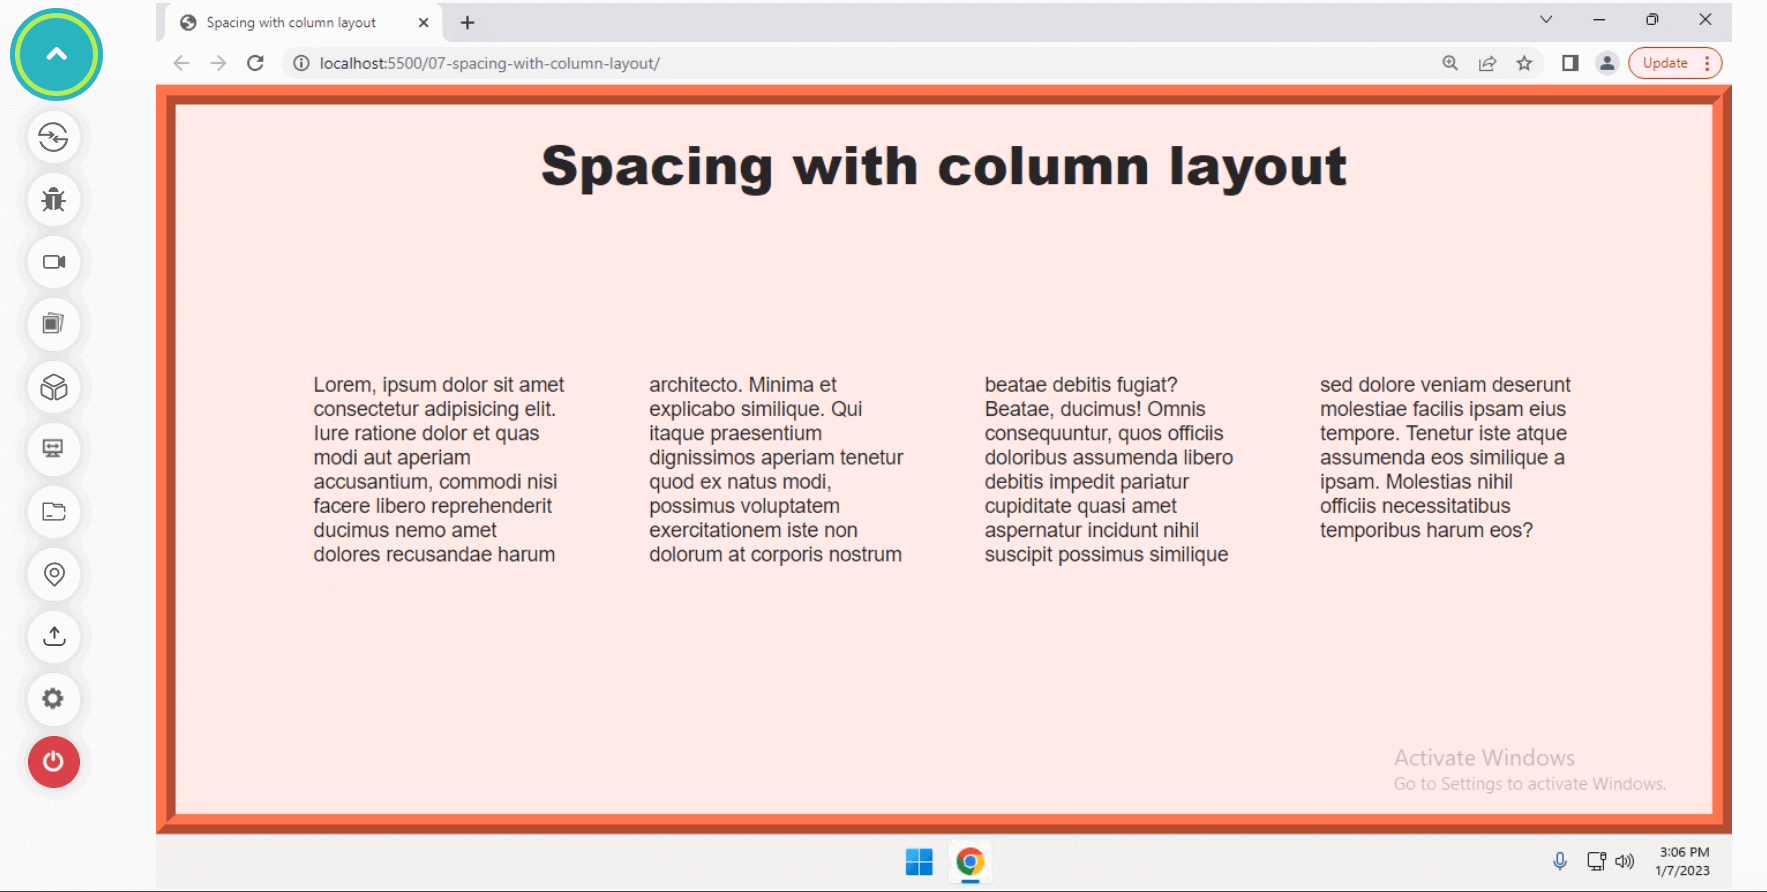This screenshot has width=1767, height=892.
Task: Open the Chrome three-dot menu
Action: pos(1707,63)
